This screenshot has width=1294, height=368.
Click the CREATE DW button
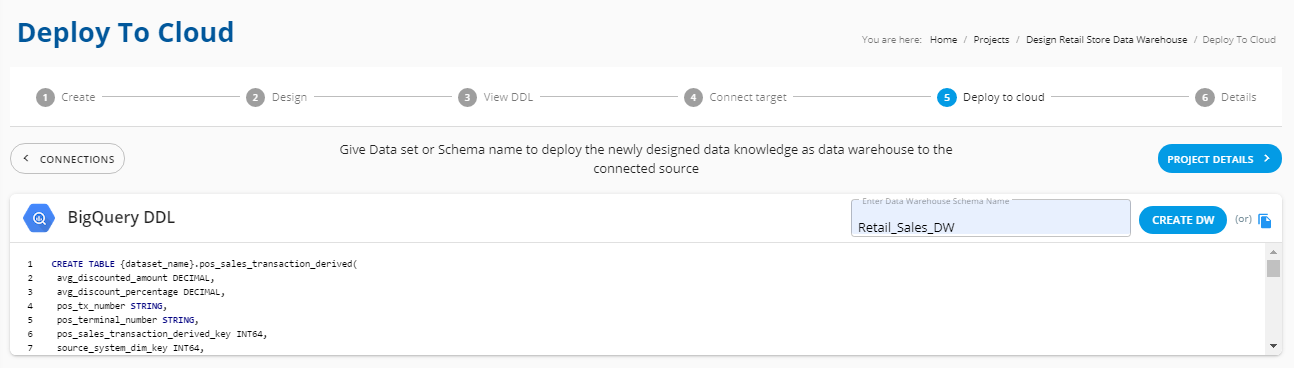[x=1183, y=220]
